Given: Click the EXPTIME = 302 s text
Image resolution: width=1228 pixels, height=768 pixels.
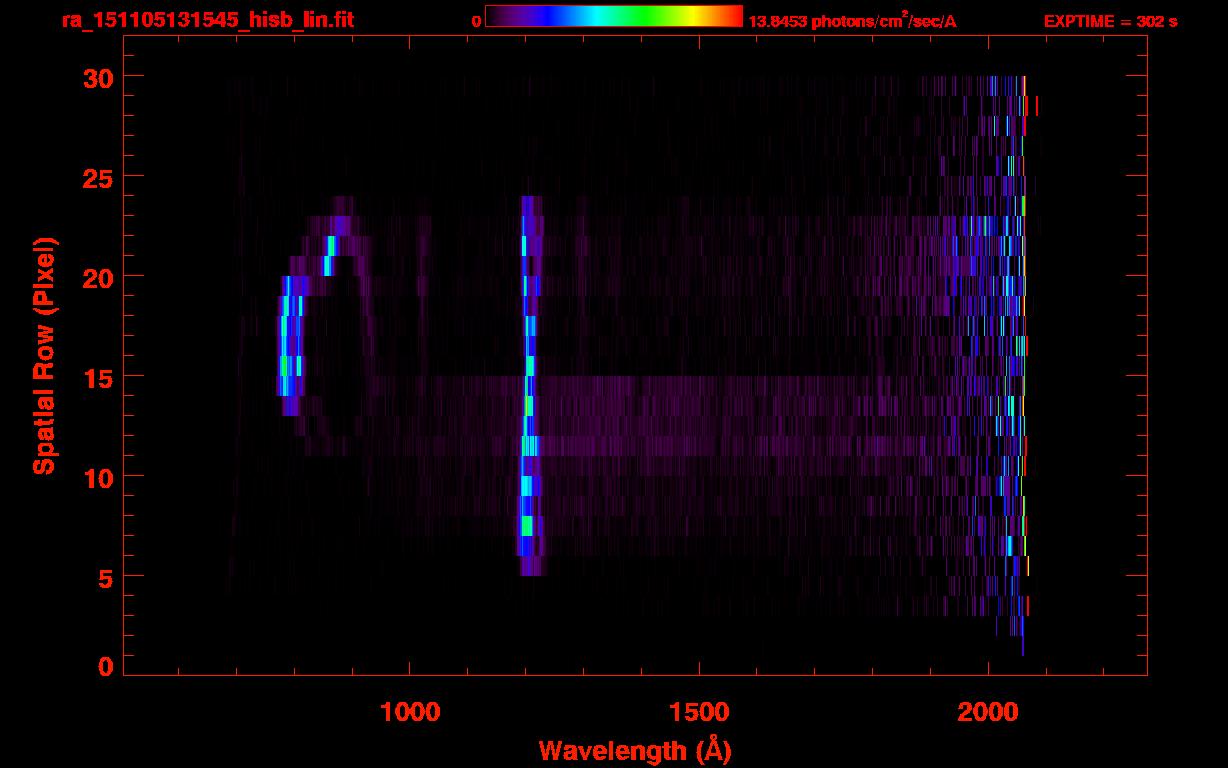Looking at the screenshot, I should (x=1110, y=21).
